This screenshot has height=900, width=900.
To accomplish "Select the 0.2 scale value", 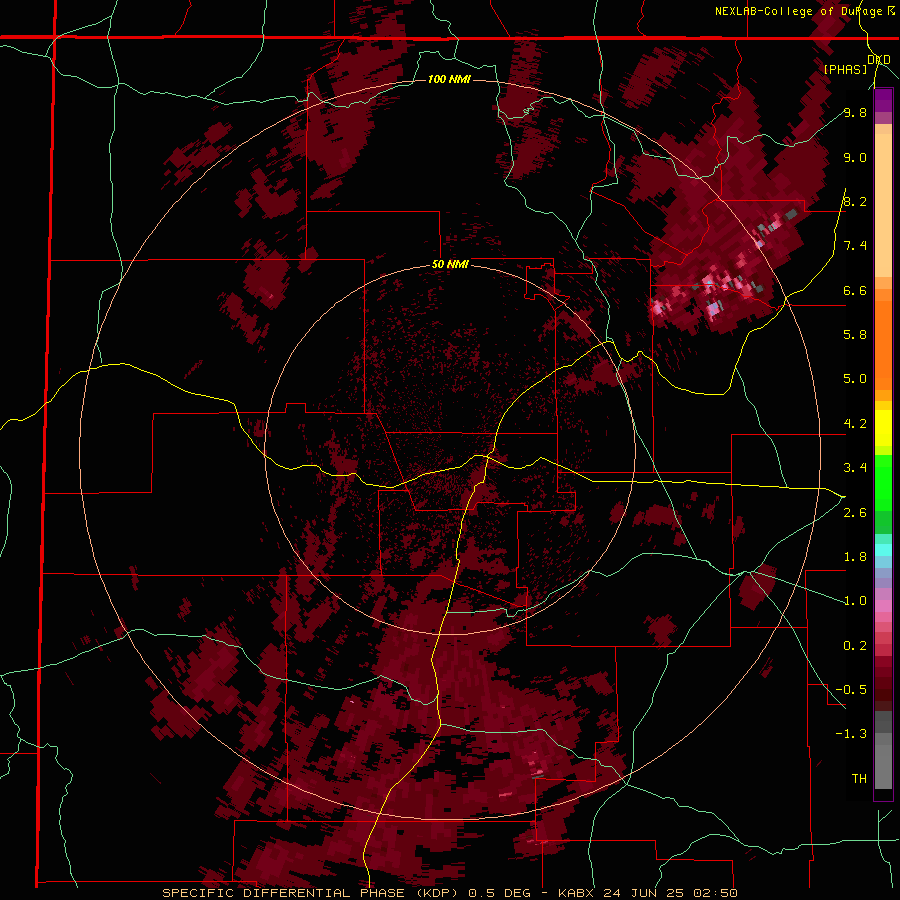I will [855, 646].
